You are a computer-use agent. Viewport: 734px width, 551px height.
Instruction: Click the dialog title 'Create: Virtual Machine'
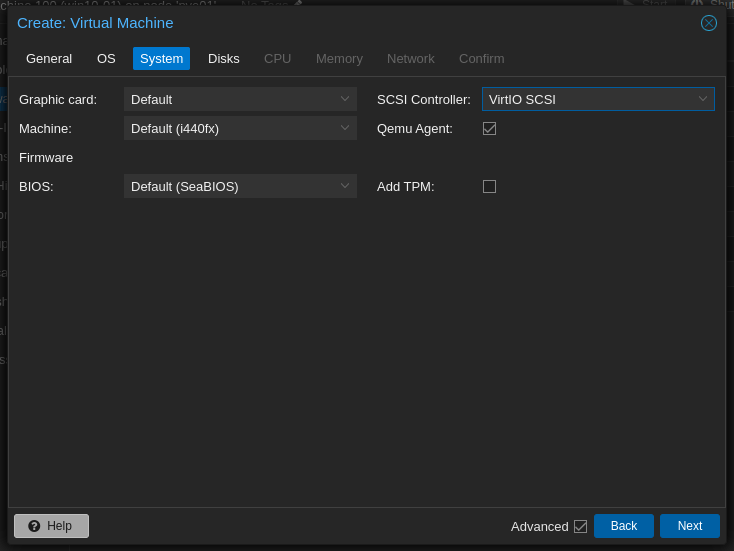point(95,23)
